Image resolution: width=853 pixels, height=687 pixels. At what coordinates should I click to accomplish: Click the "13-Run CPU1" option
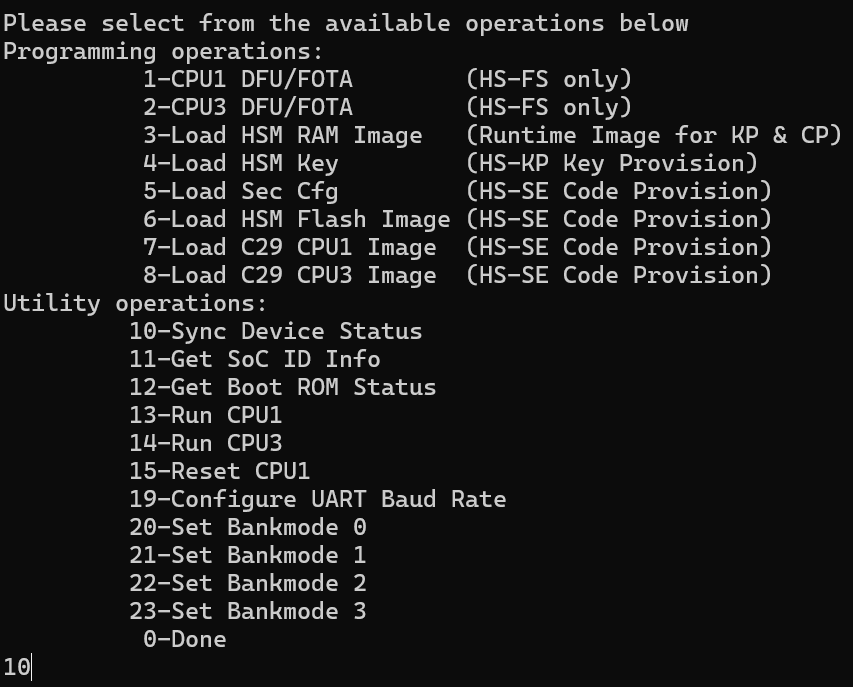(x=205, y=415)
